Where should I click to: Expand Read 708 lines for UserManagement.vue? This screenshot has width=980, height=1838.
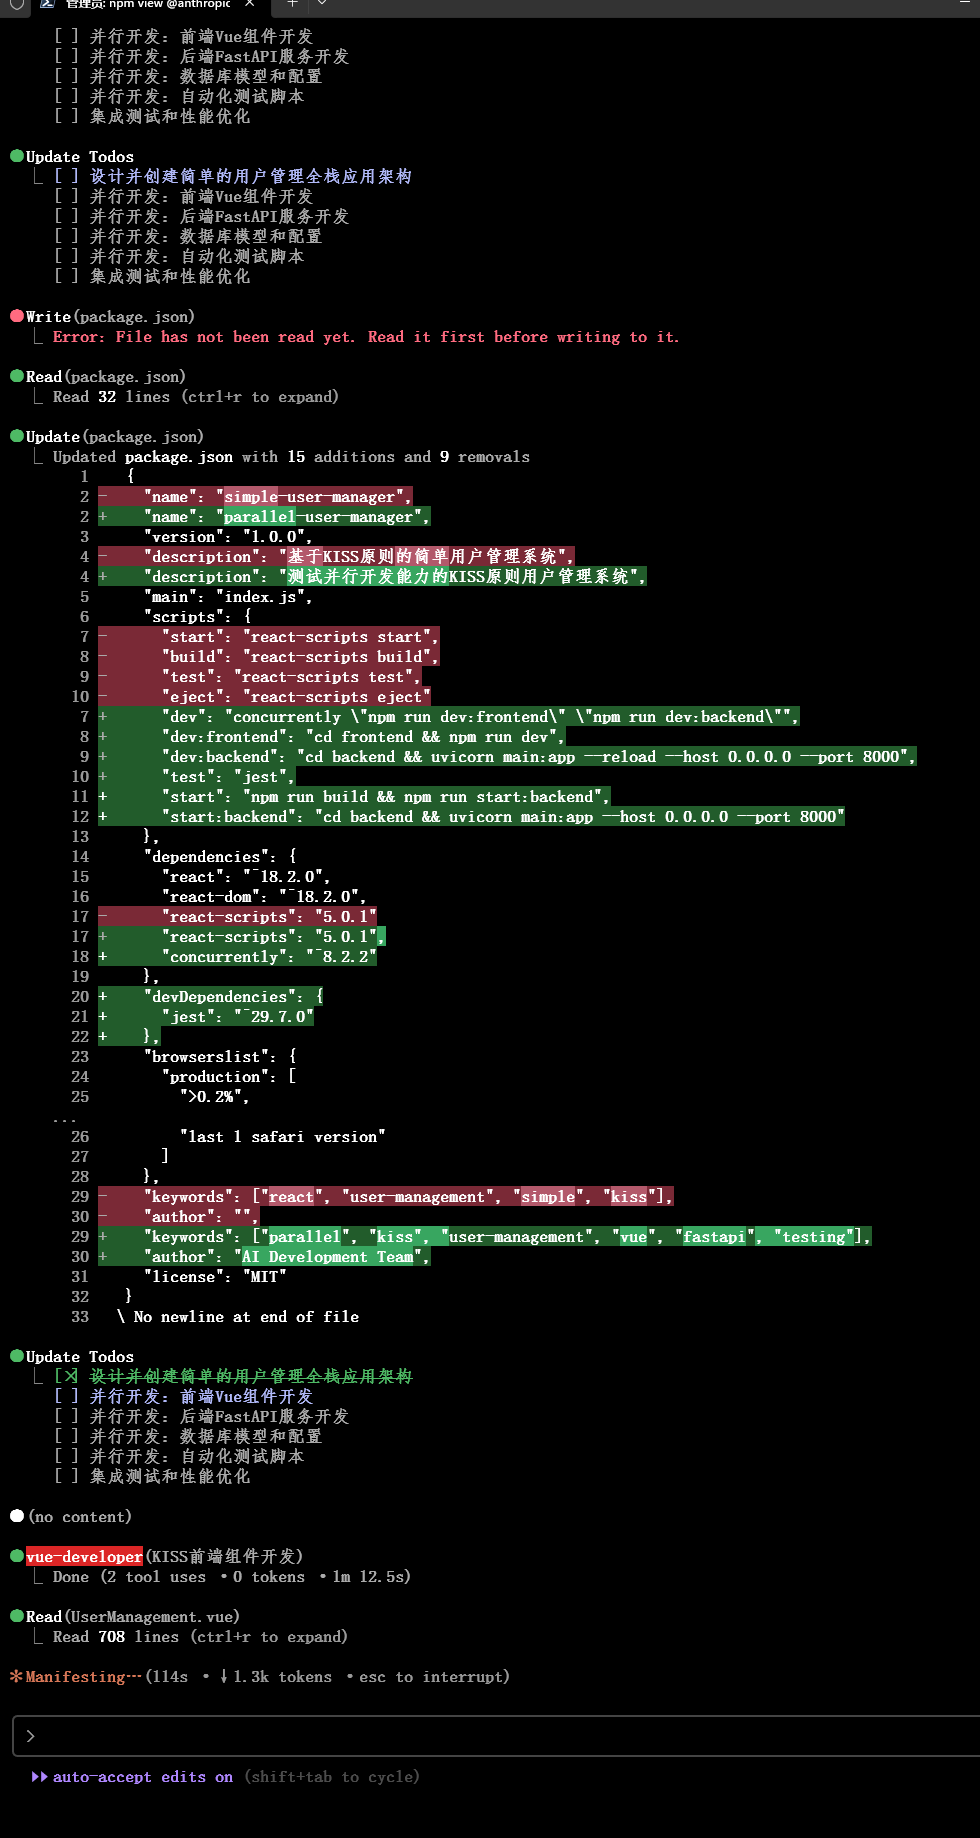click(200, 1636)
